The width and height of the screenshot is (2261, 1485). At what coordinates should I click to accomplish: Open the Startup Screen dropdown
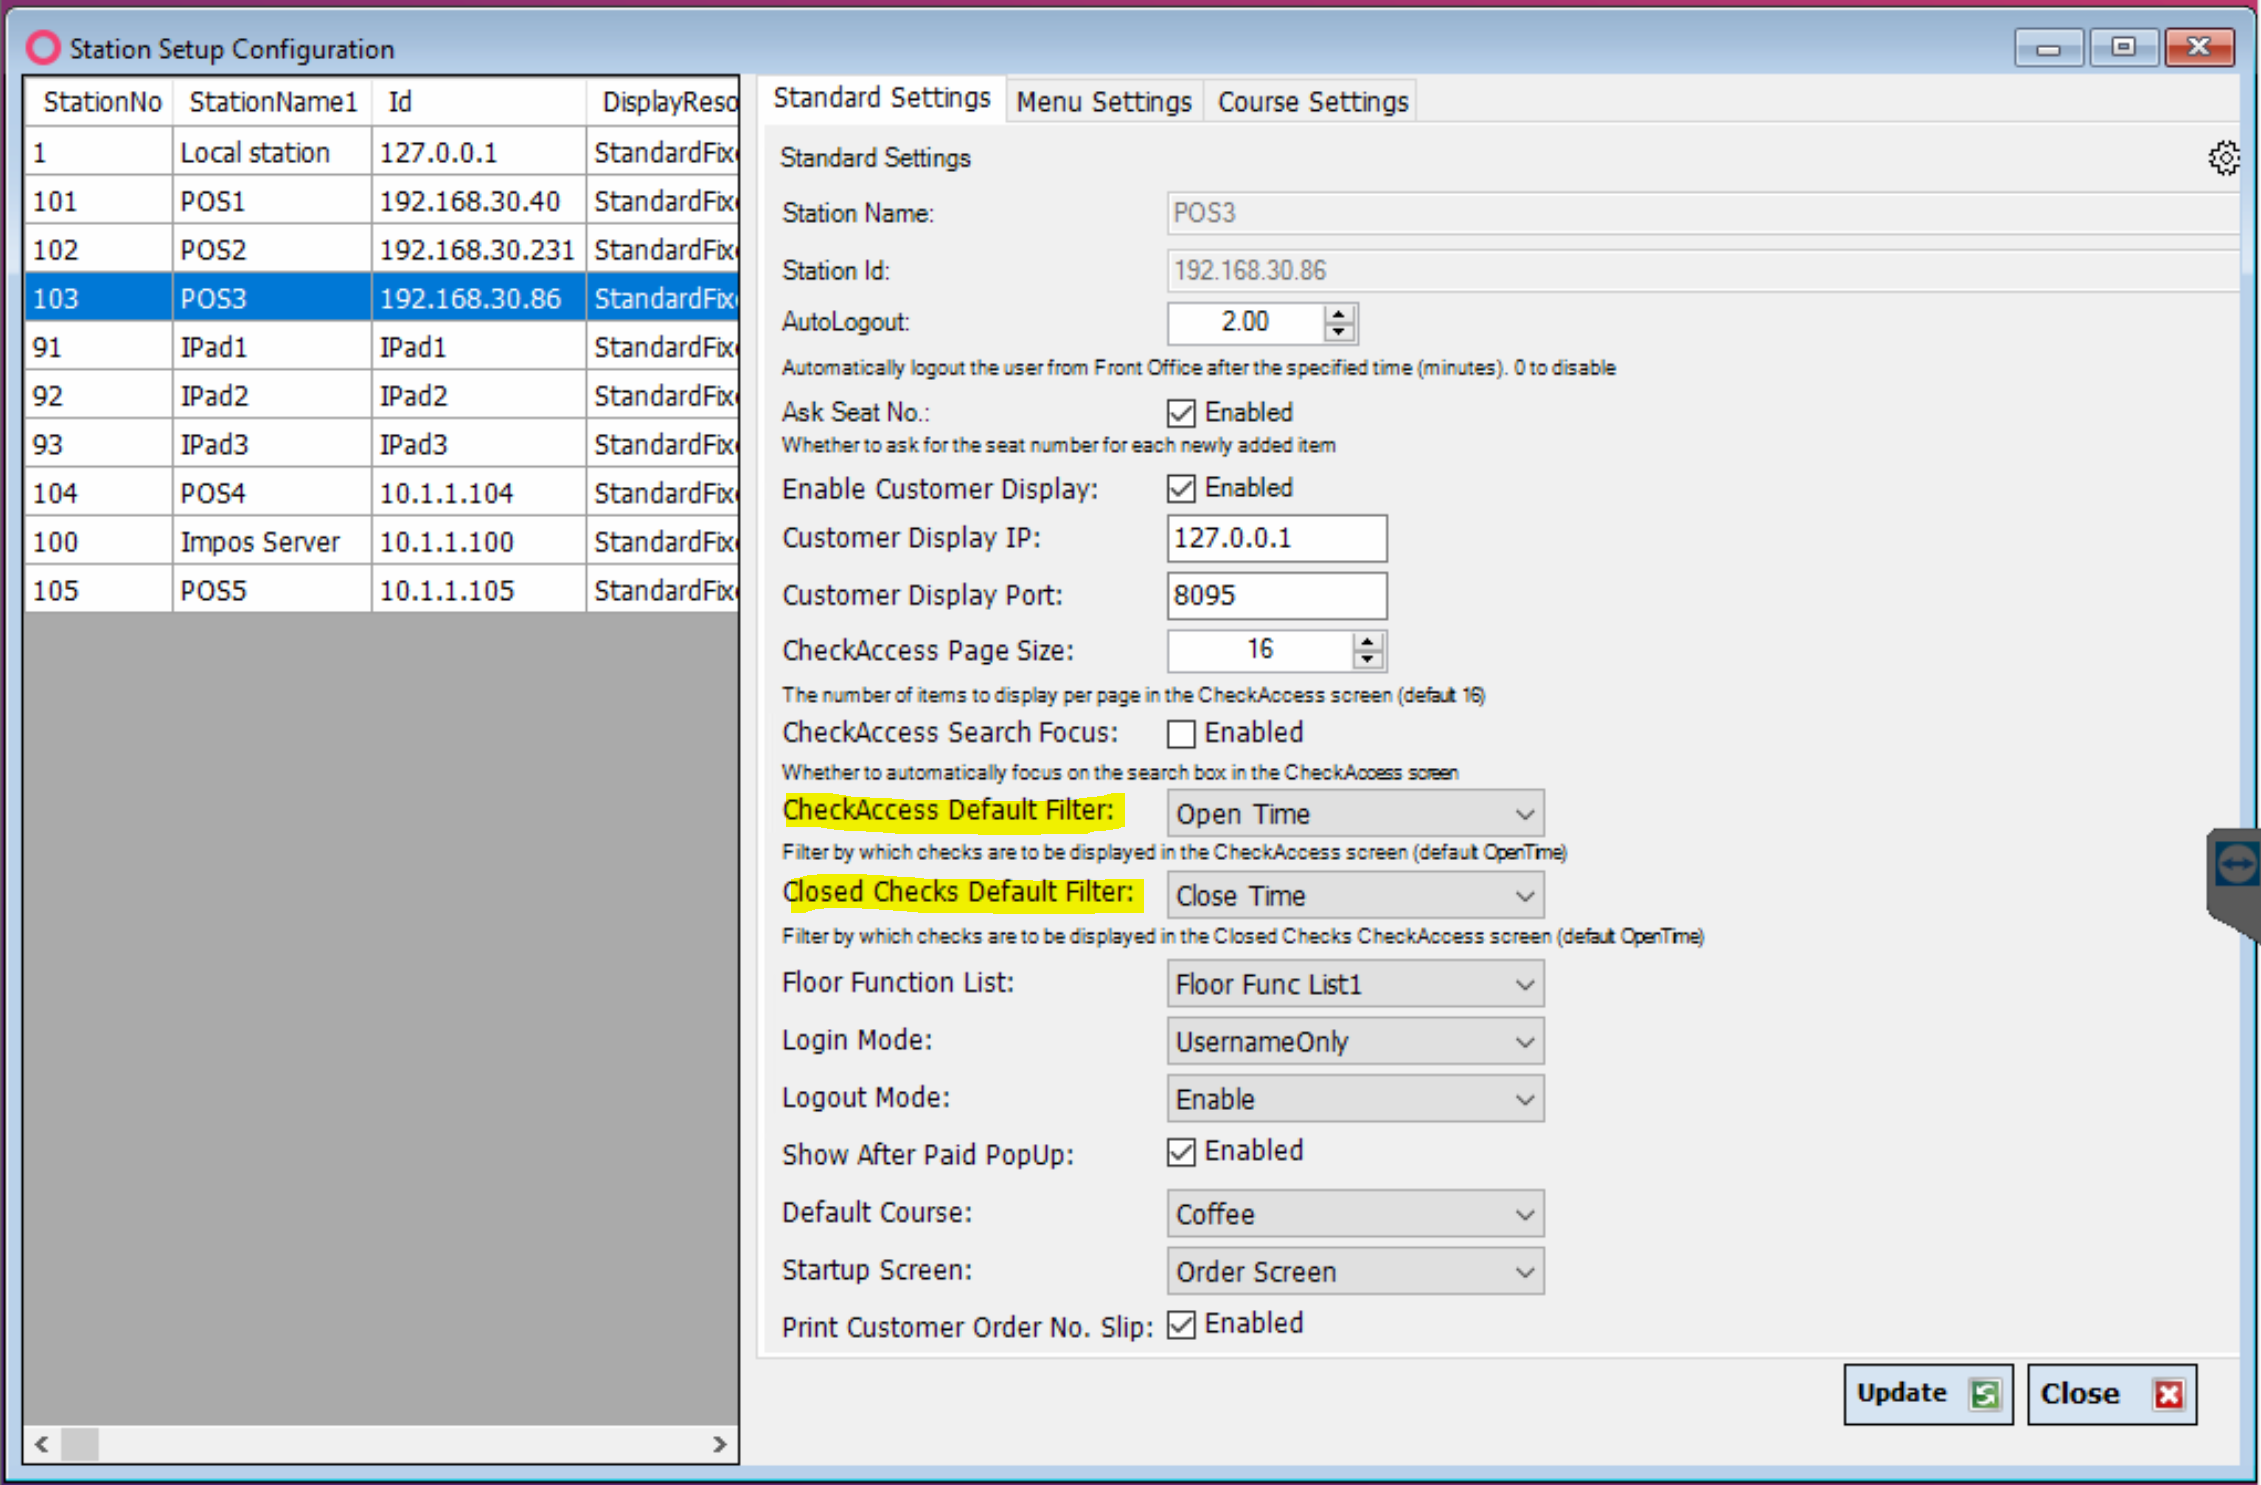1355,1272
